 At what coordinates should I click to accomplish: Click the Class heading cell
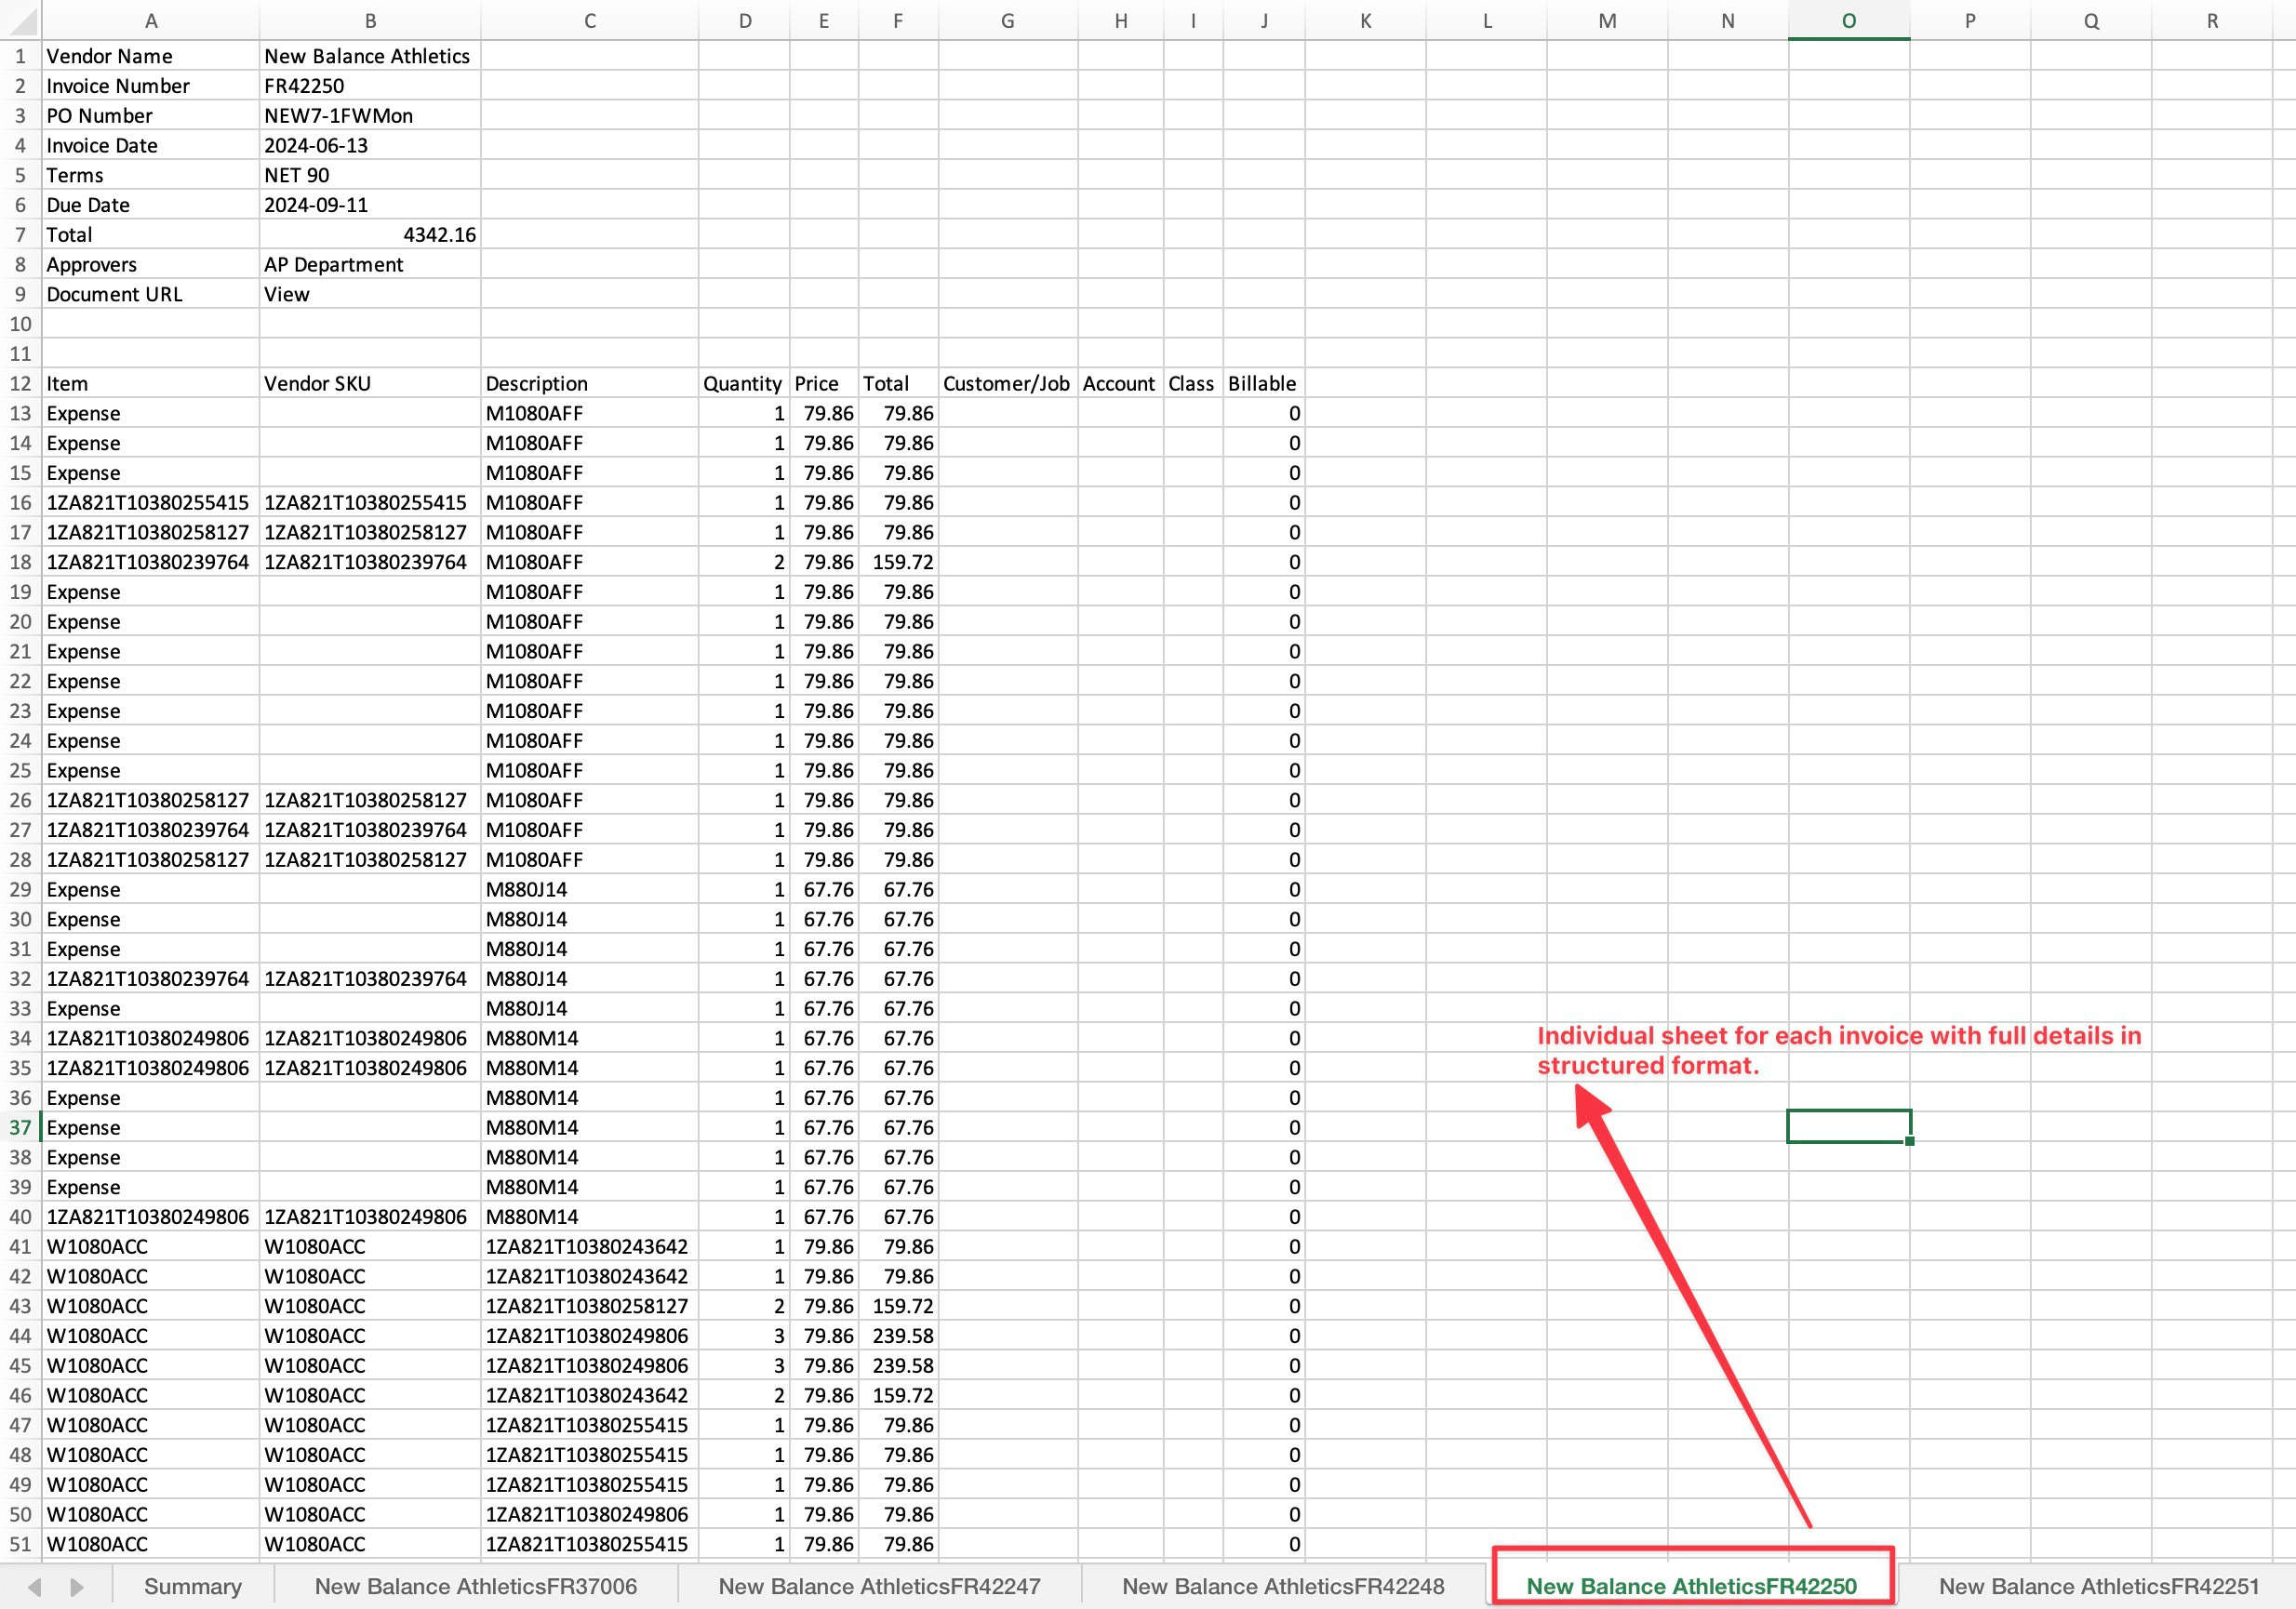1193,384
